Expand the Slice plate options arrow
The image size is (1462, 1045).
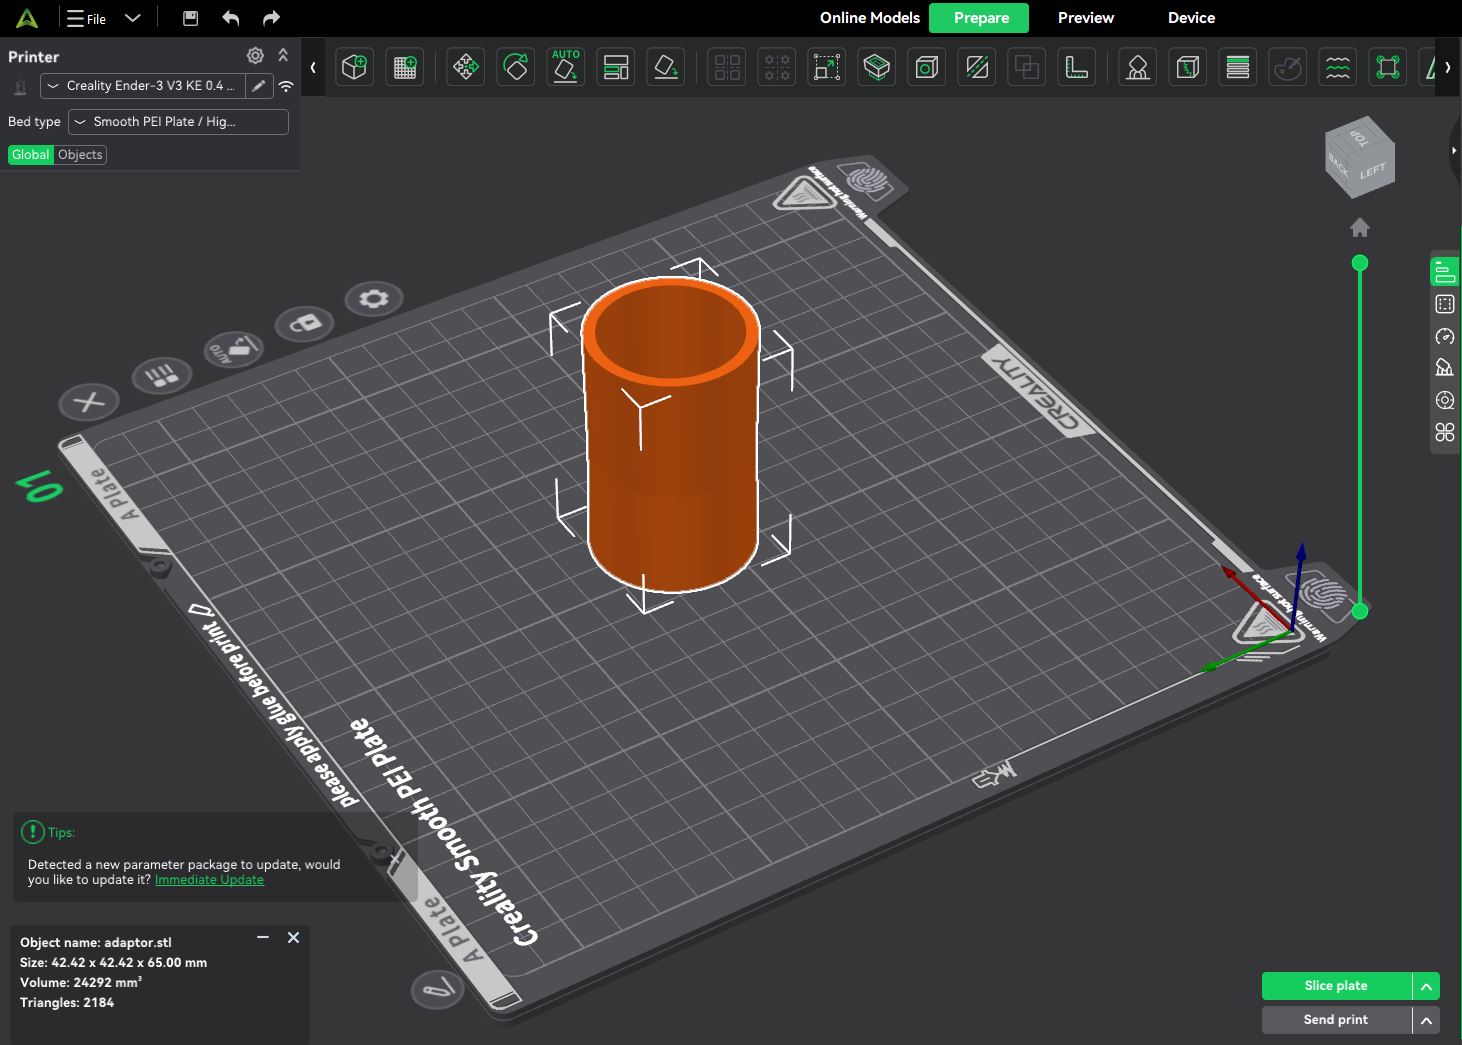(1426, 986)
